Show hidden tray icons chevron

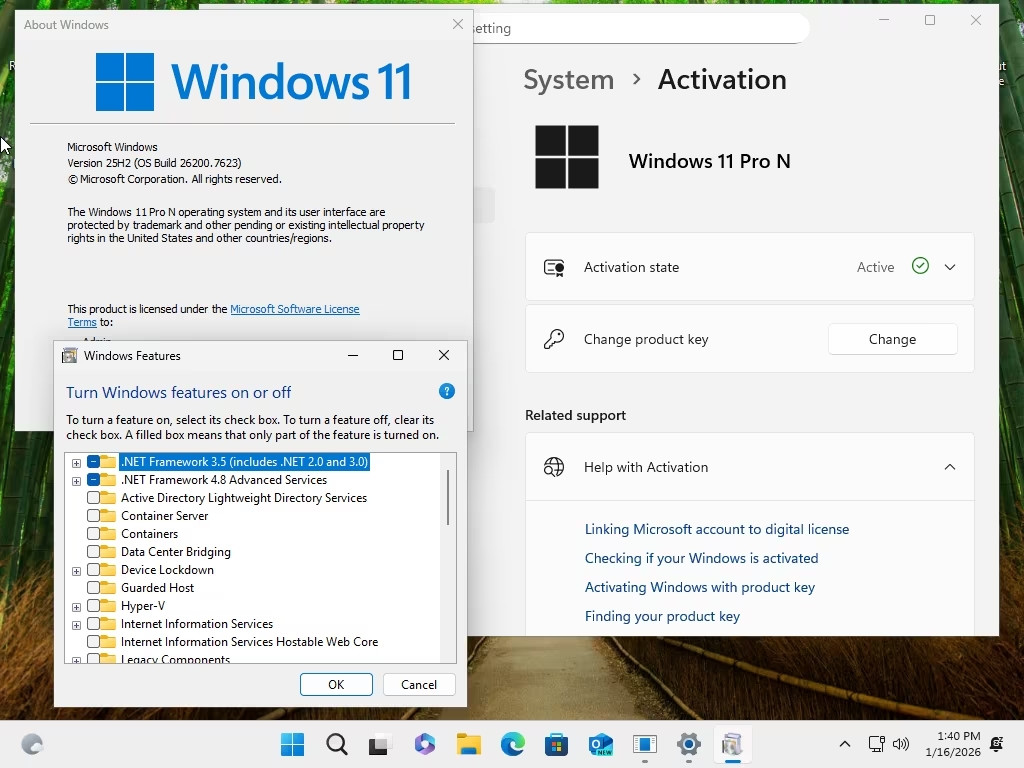click(x=844, y=744)
